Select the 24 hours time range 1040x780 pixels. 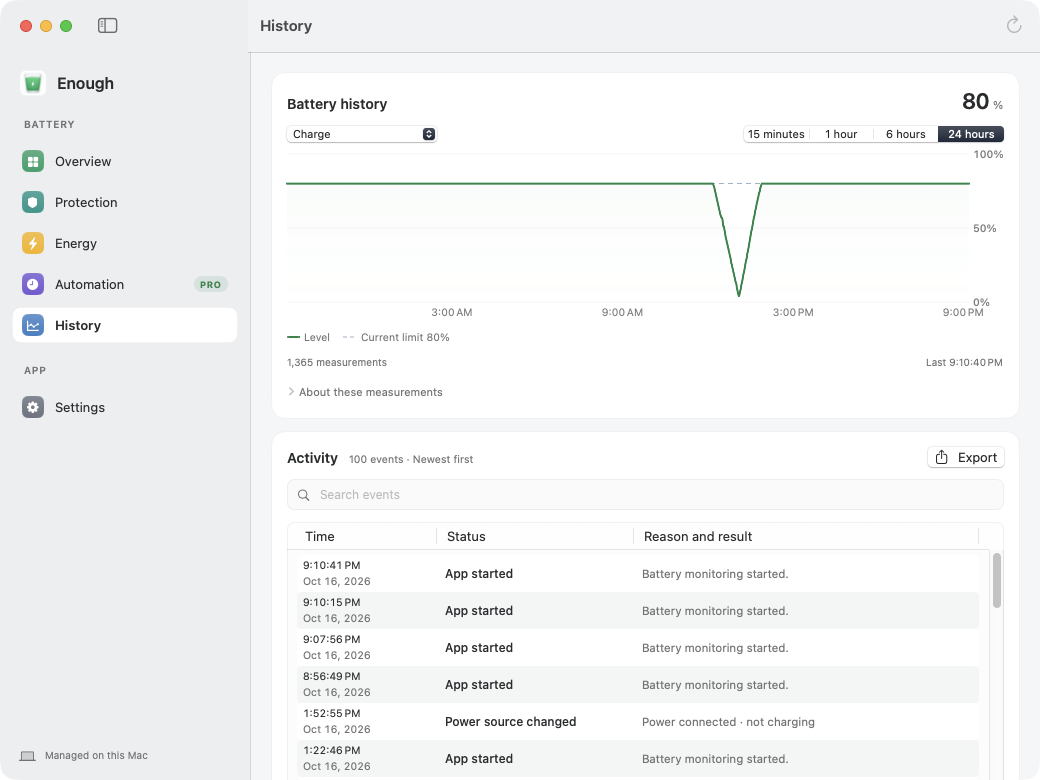pyautogui.click(x=971, y=134)
